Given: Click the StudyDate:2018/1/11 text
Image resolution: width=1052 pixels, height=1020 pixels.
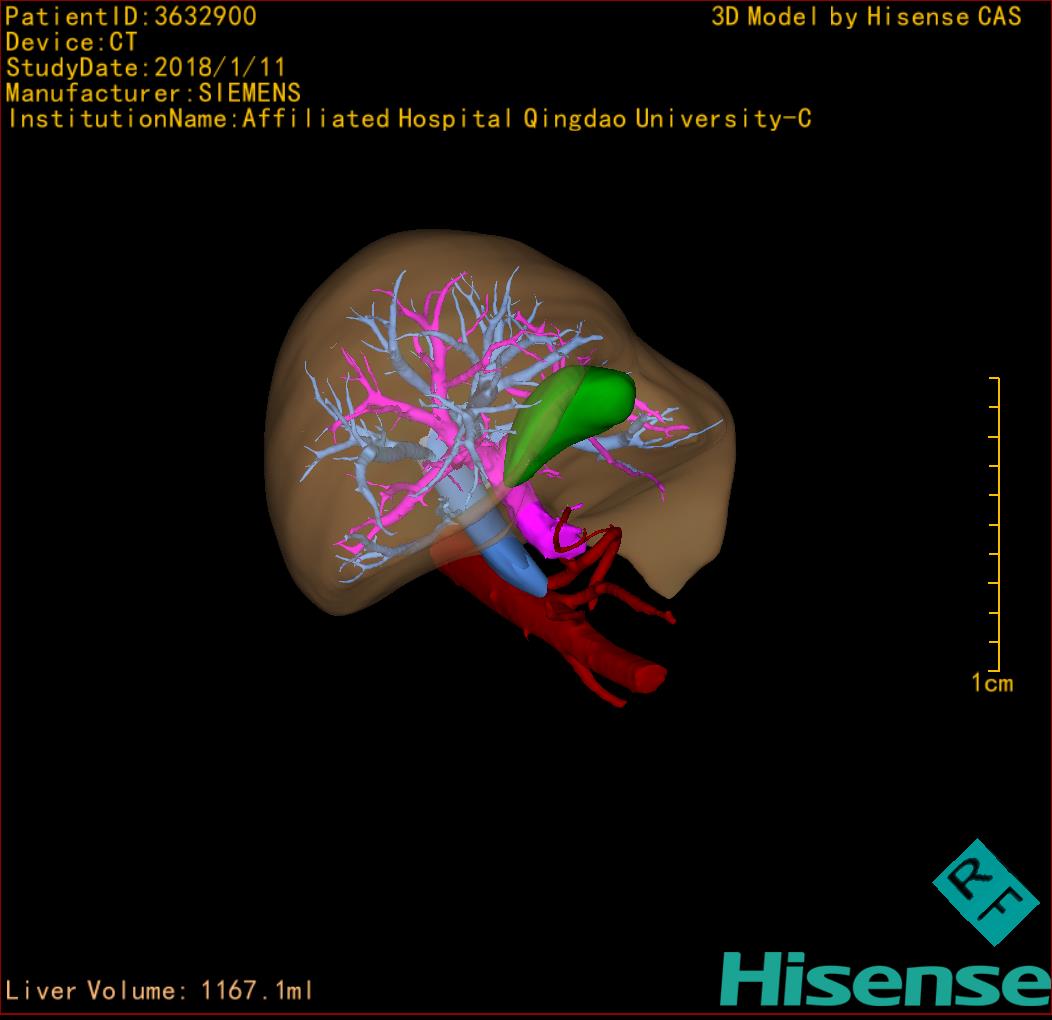Looking at the screenshot, I should [x=146, y=68].
